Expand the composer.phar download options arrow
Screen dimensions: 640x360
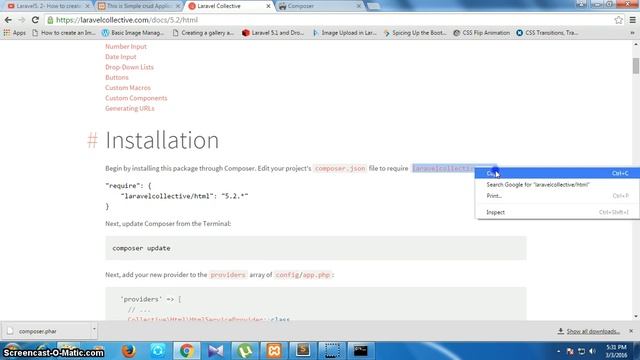(94, 329)
